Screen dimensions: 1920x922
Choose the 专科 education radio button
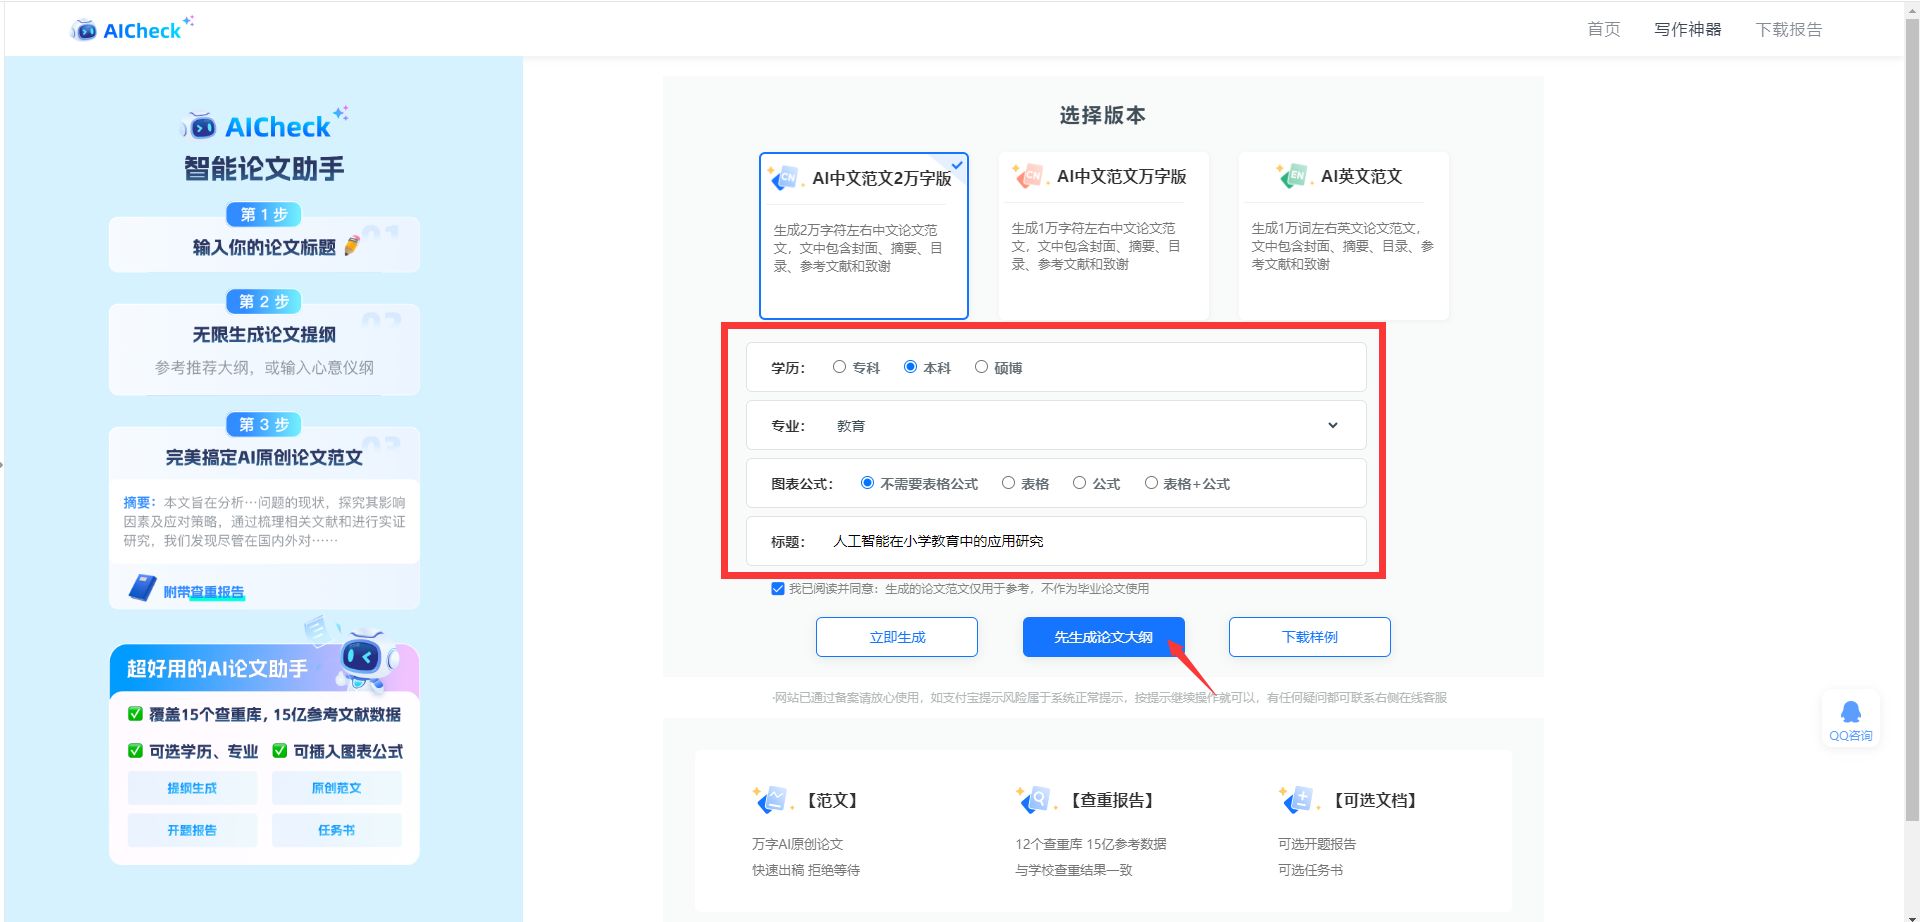839,367
